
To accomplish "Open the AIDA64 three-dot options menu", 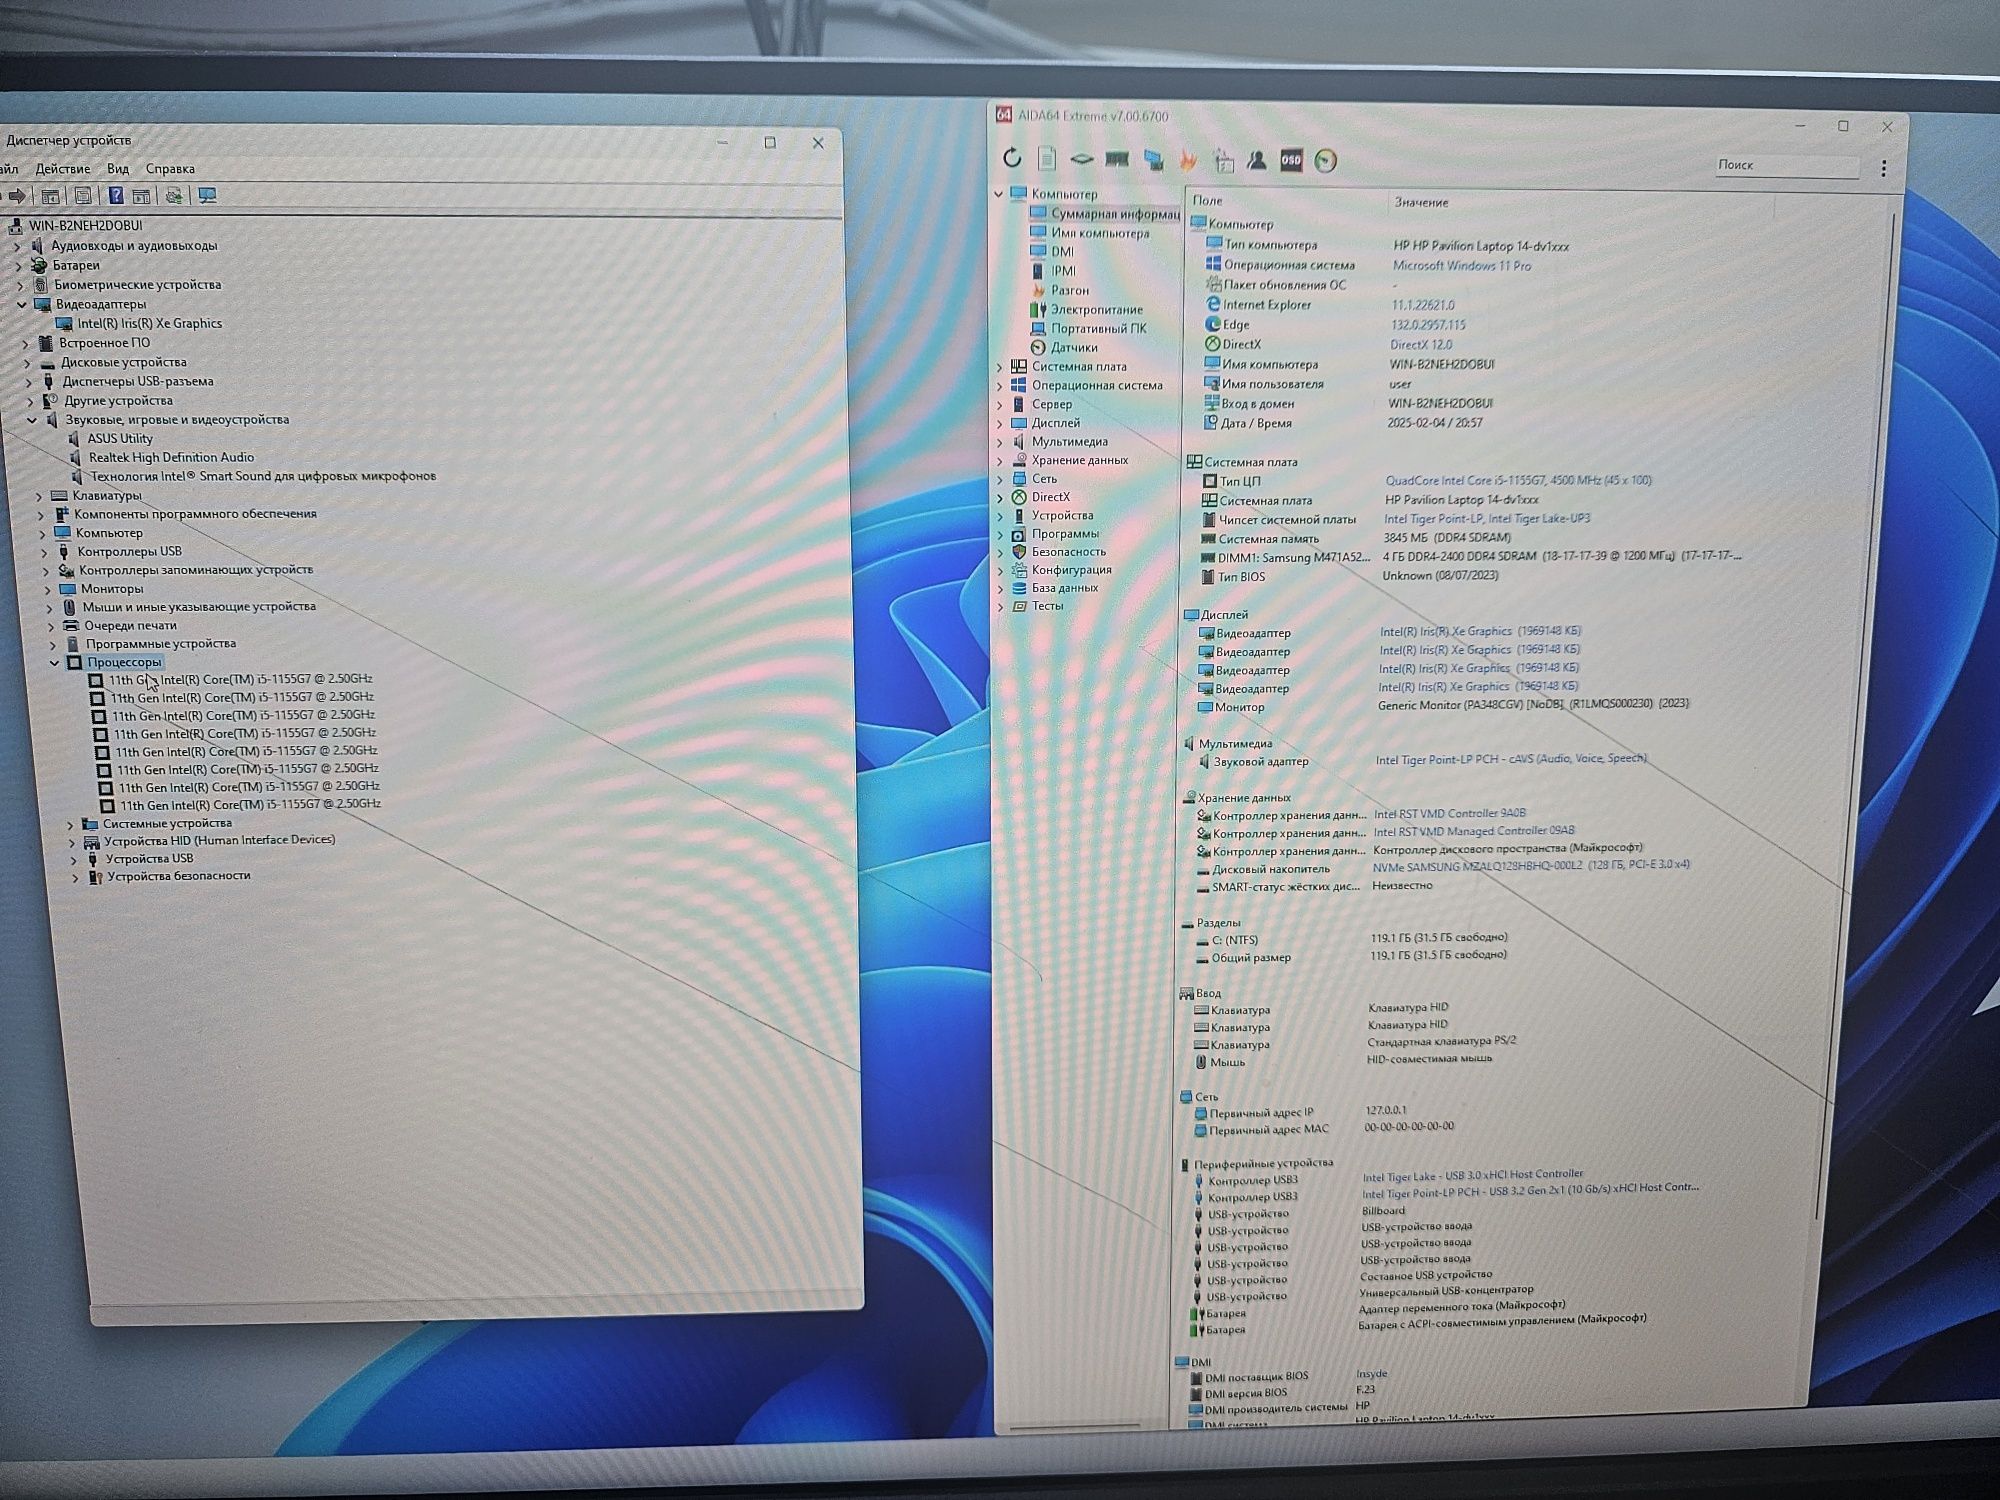I will point(1884,168).
